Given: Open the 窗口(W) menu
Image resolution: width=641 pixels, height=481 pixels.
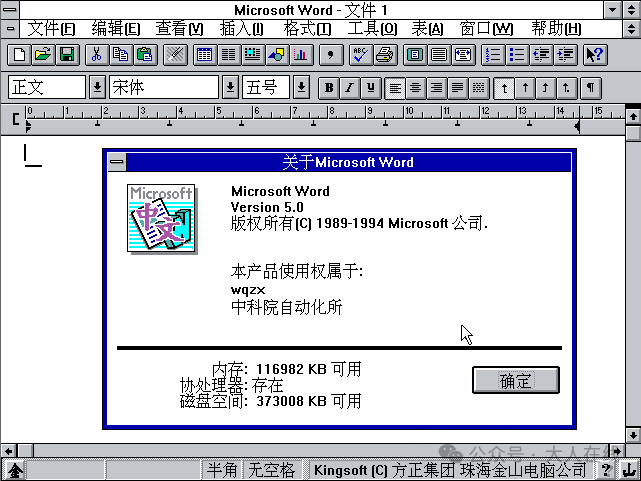Looking at the screenshot, I should (x=486, y=29).
